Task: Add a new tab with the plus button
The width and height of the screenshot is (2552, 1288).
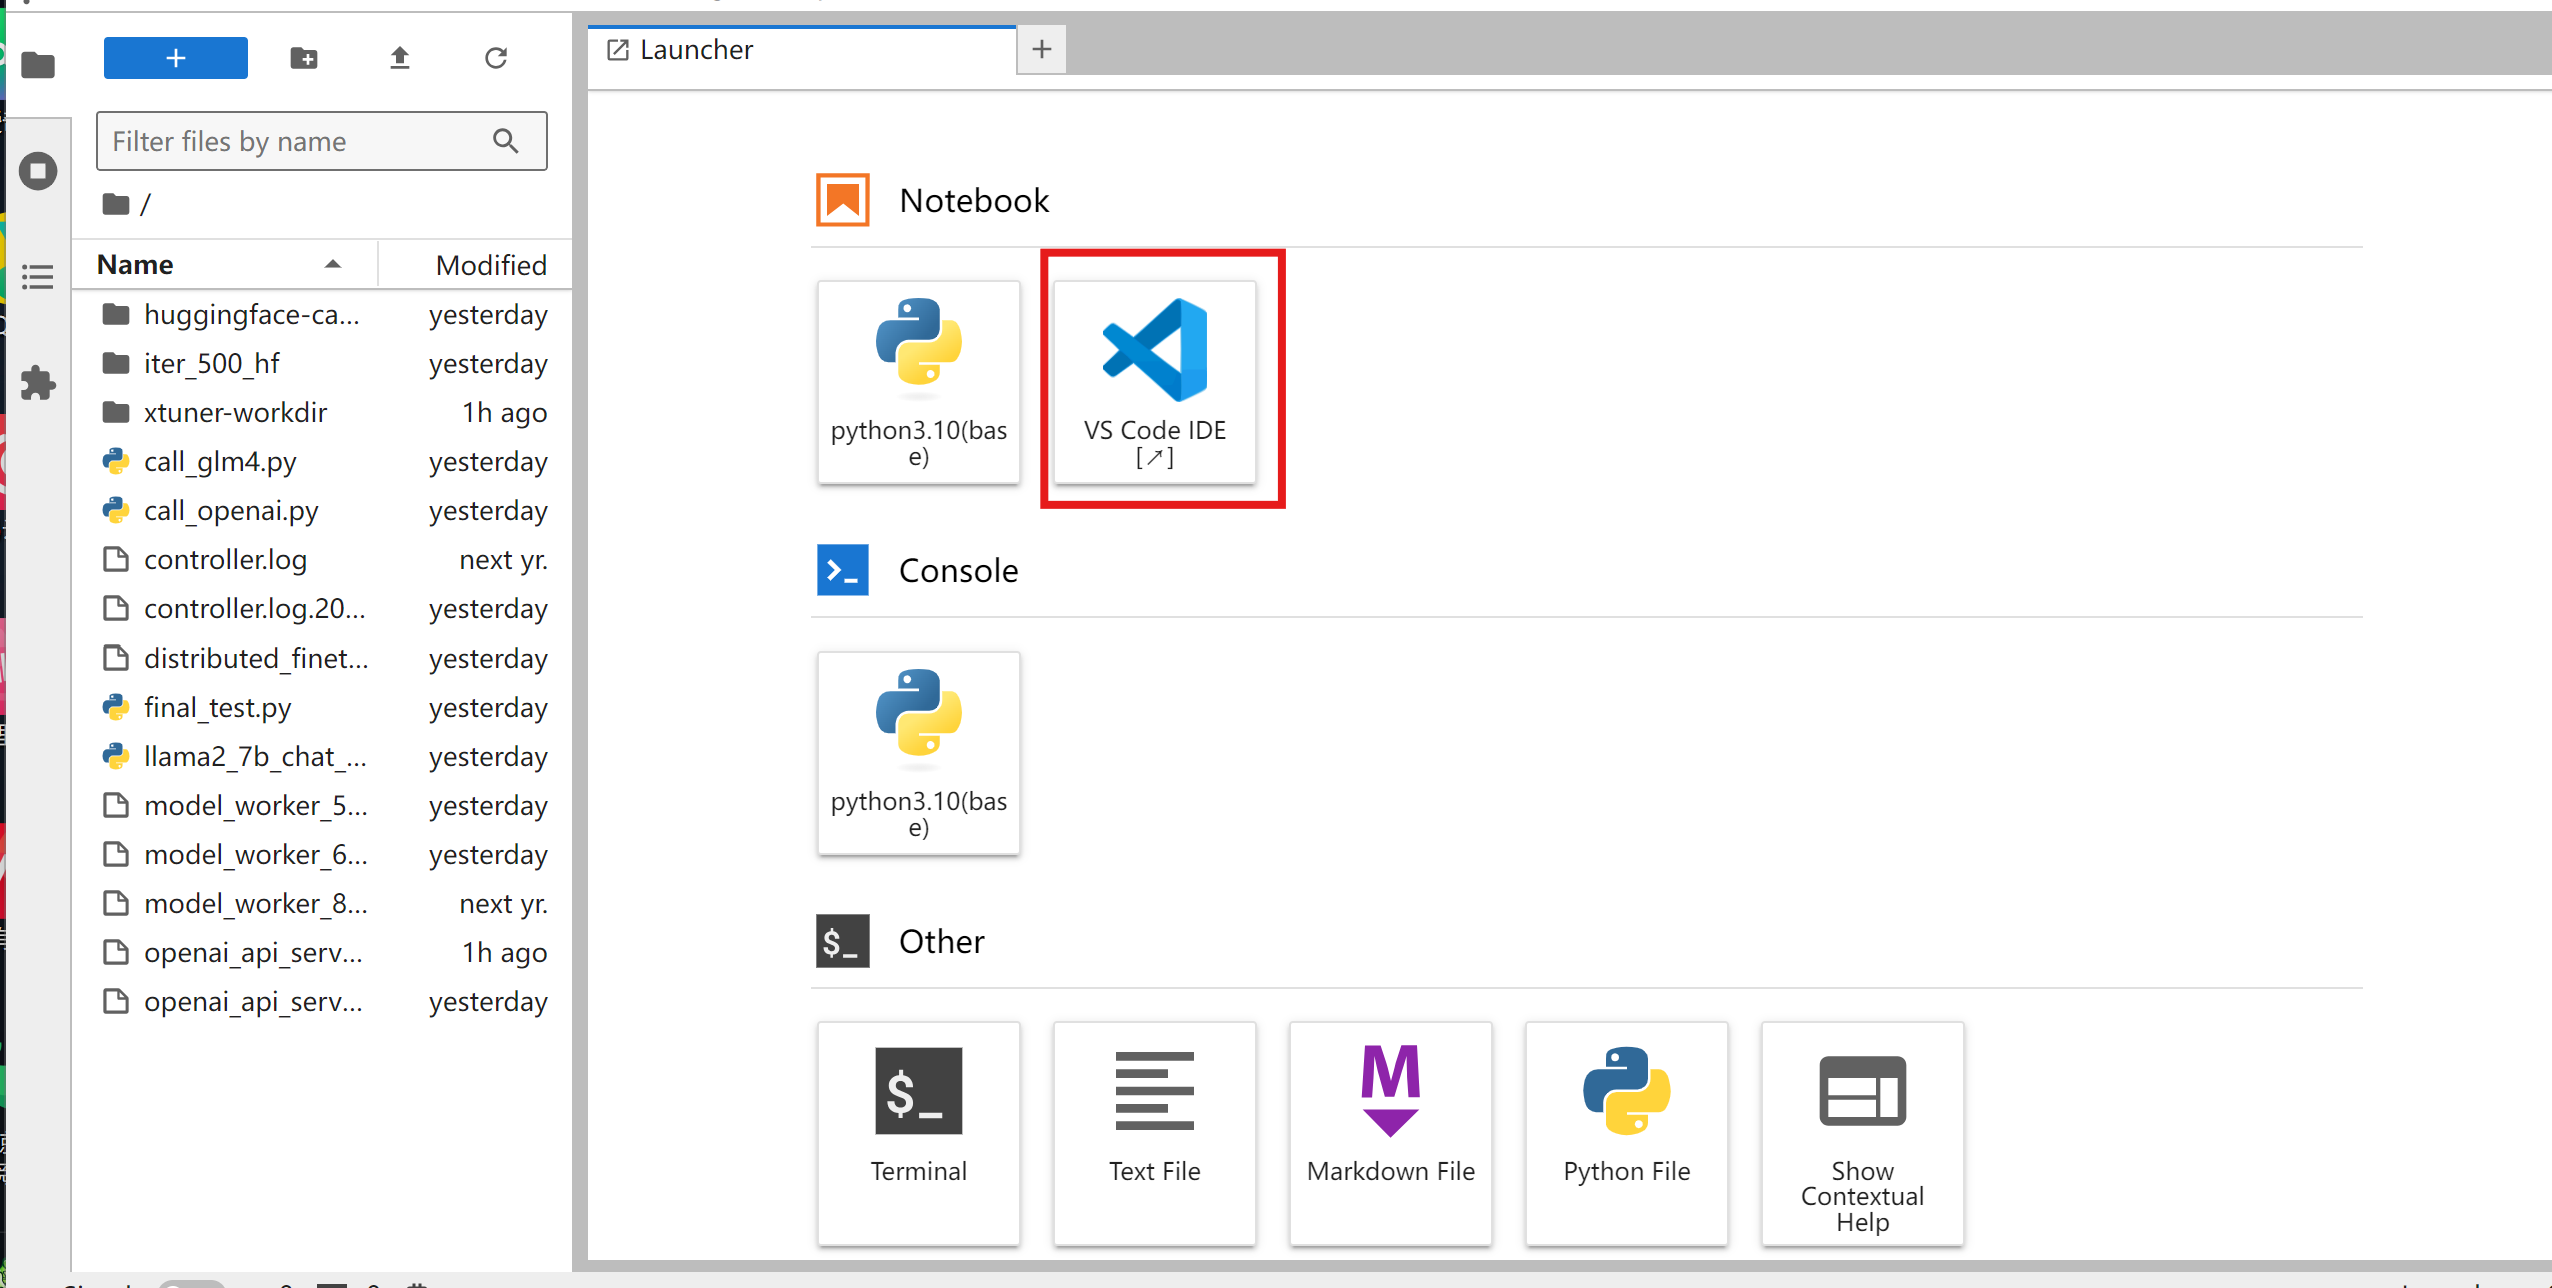Action: (1042, 49)
